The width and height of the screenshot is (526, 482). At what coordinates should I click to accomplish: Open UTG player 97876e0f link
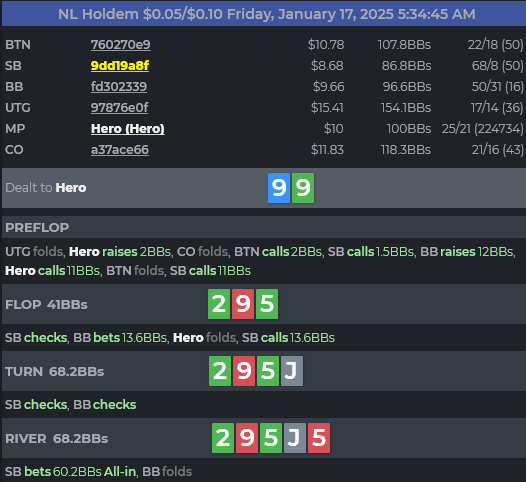click(x=119, y=108)
